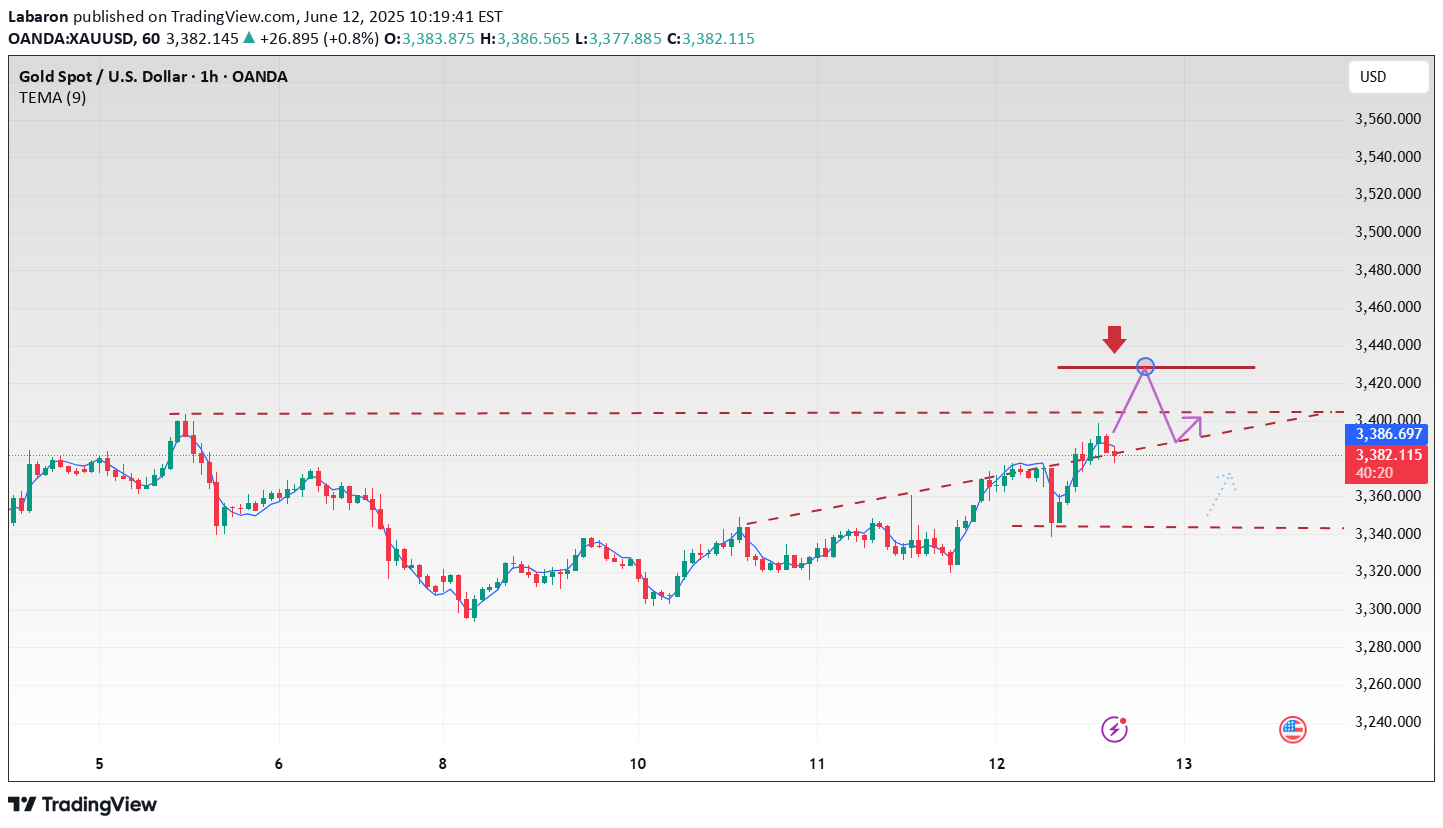The image size is (1443, 828).
Task: Click the red down arrow marker
Action: pyautogui.click(x=1114, y=339)
